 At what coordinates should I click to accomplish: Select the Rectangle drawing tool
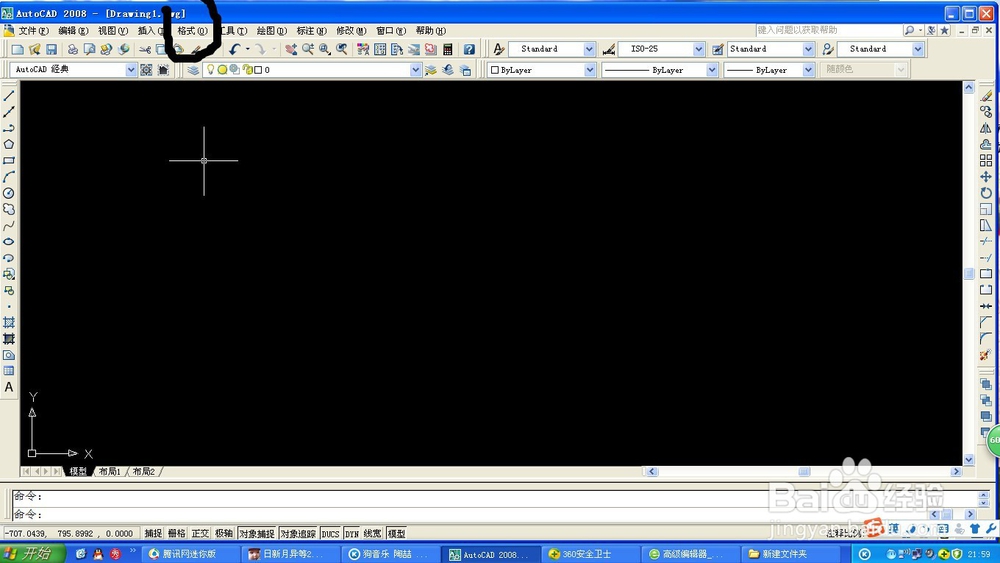click(9, 161)
